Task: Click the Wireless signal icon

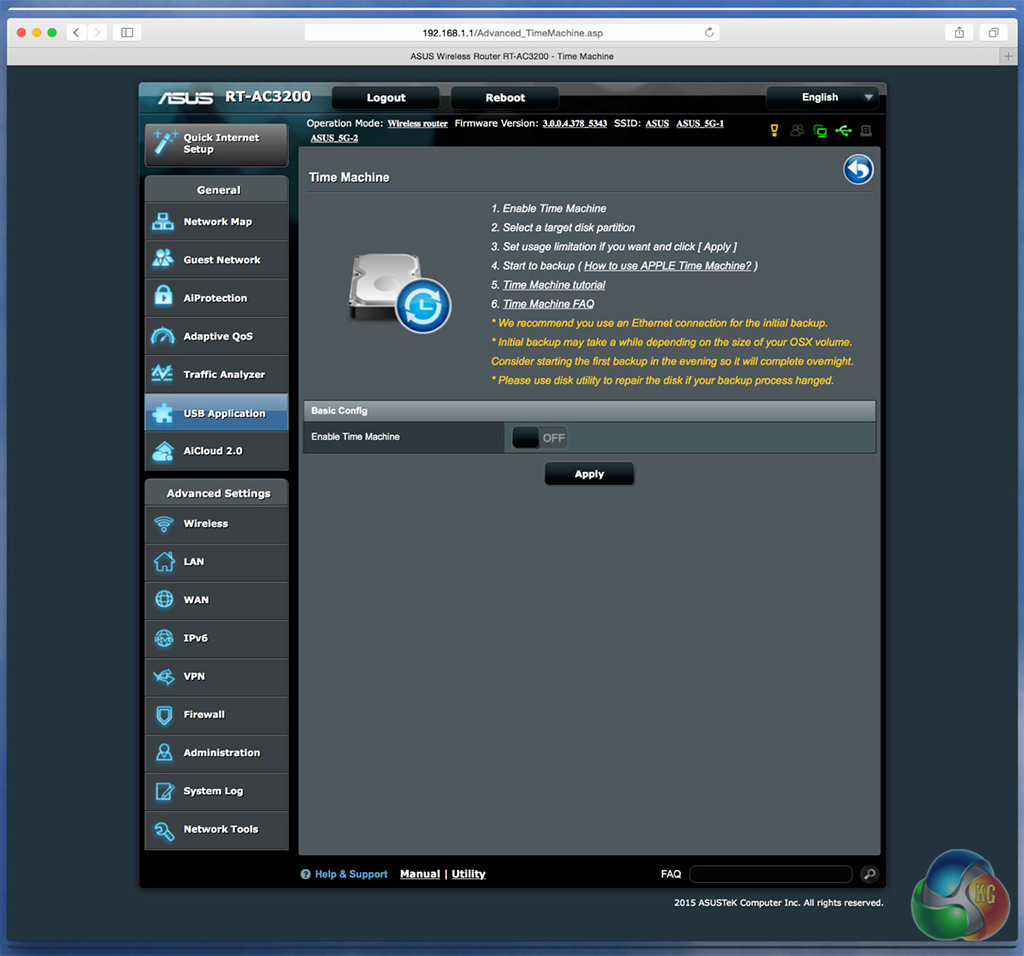Action: pos(163,524)
